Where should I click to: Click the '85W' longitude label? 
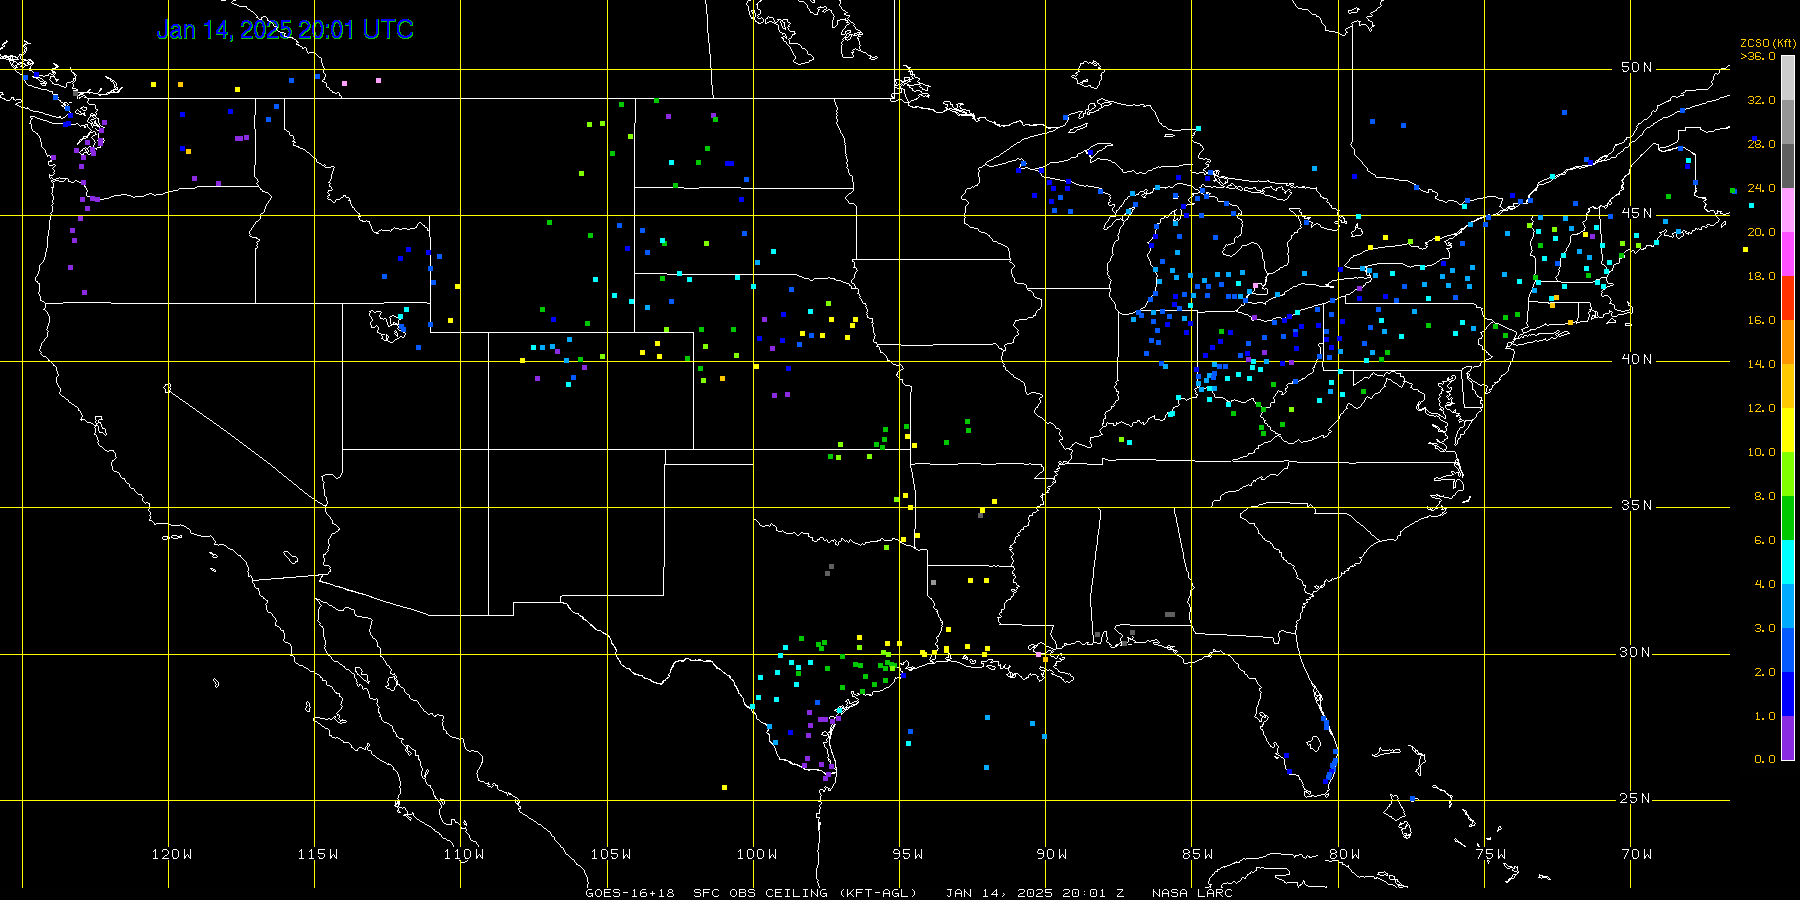pos(1198,854)
